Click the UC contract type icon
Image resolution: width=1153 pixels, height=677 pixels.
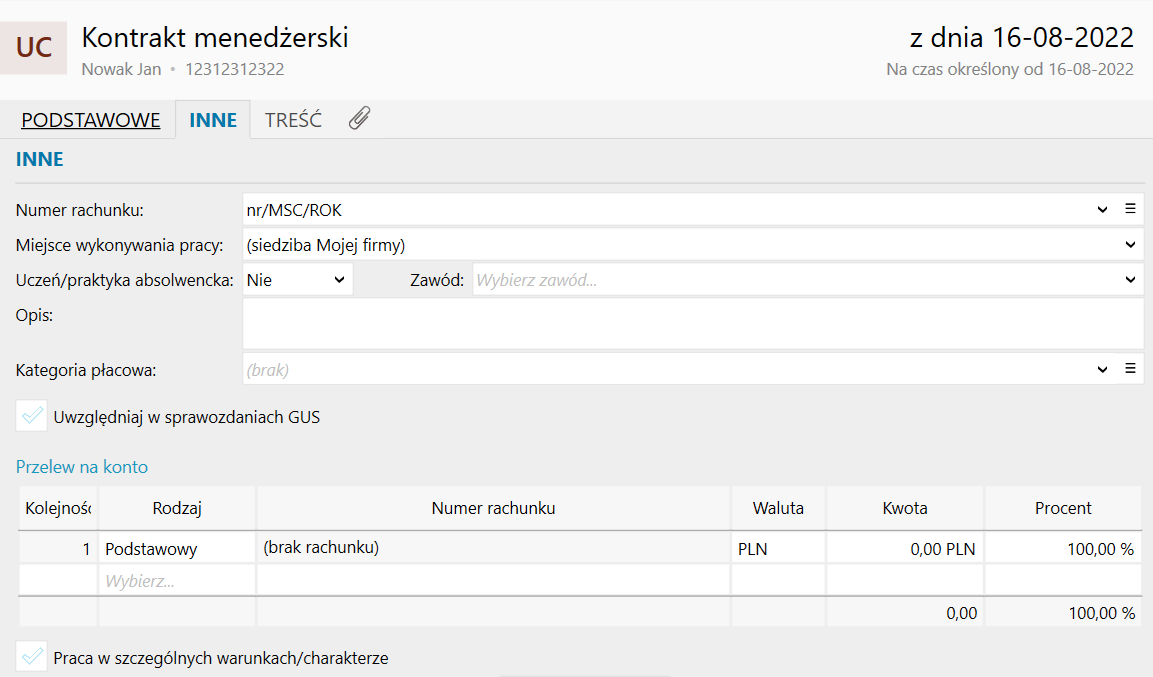34,47
